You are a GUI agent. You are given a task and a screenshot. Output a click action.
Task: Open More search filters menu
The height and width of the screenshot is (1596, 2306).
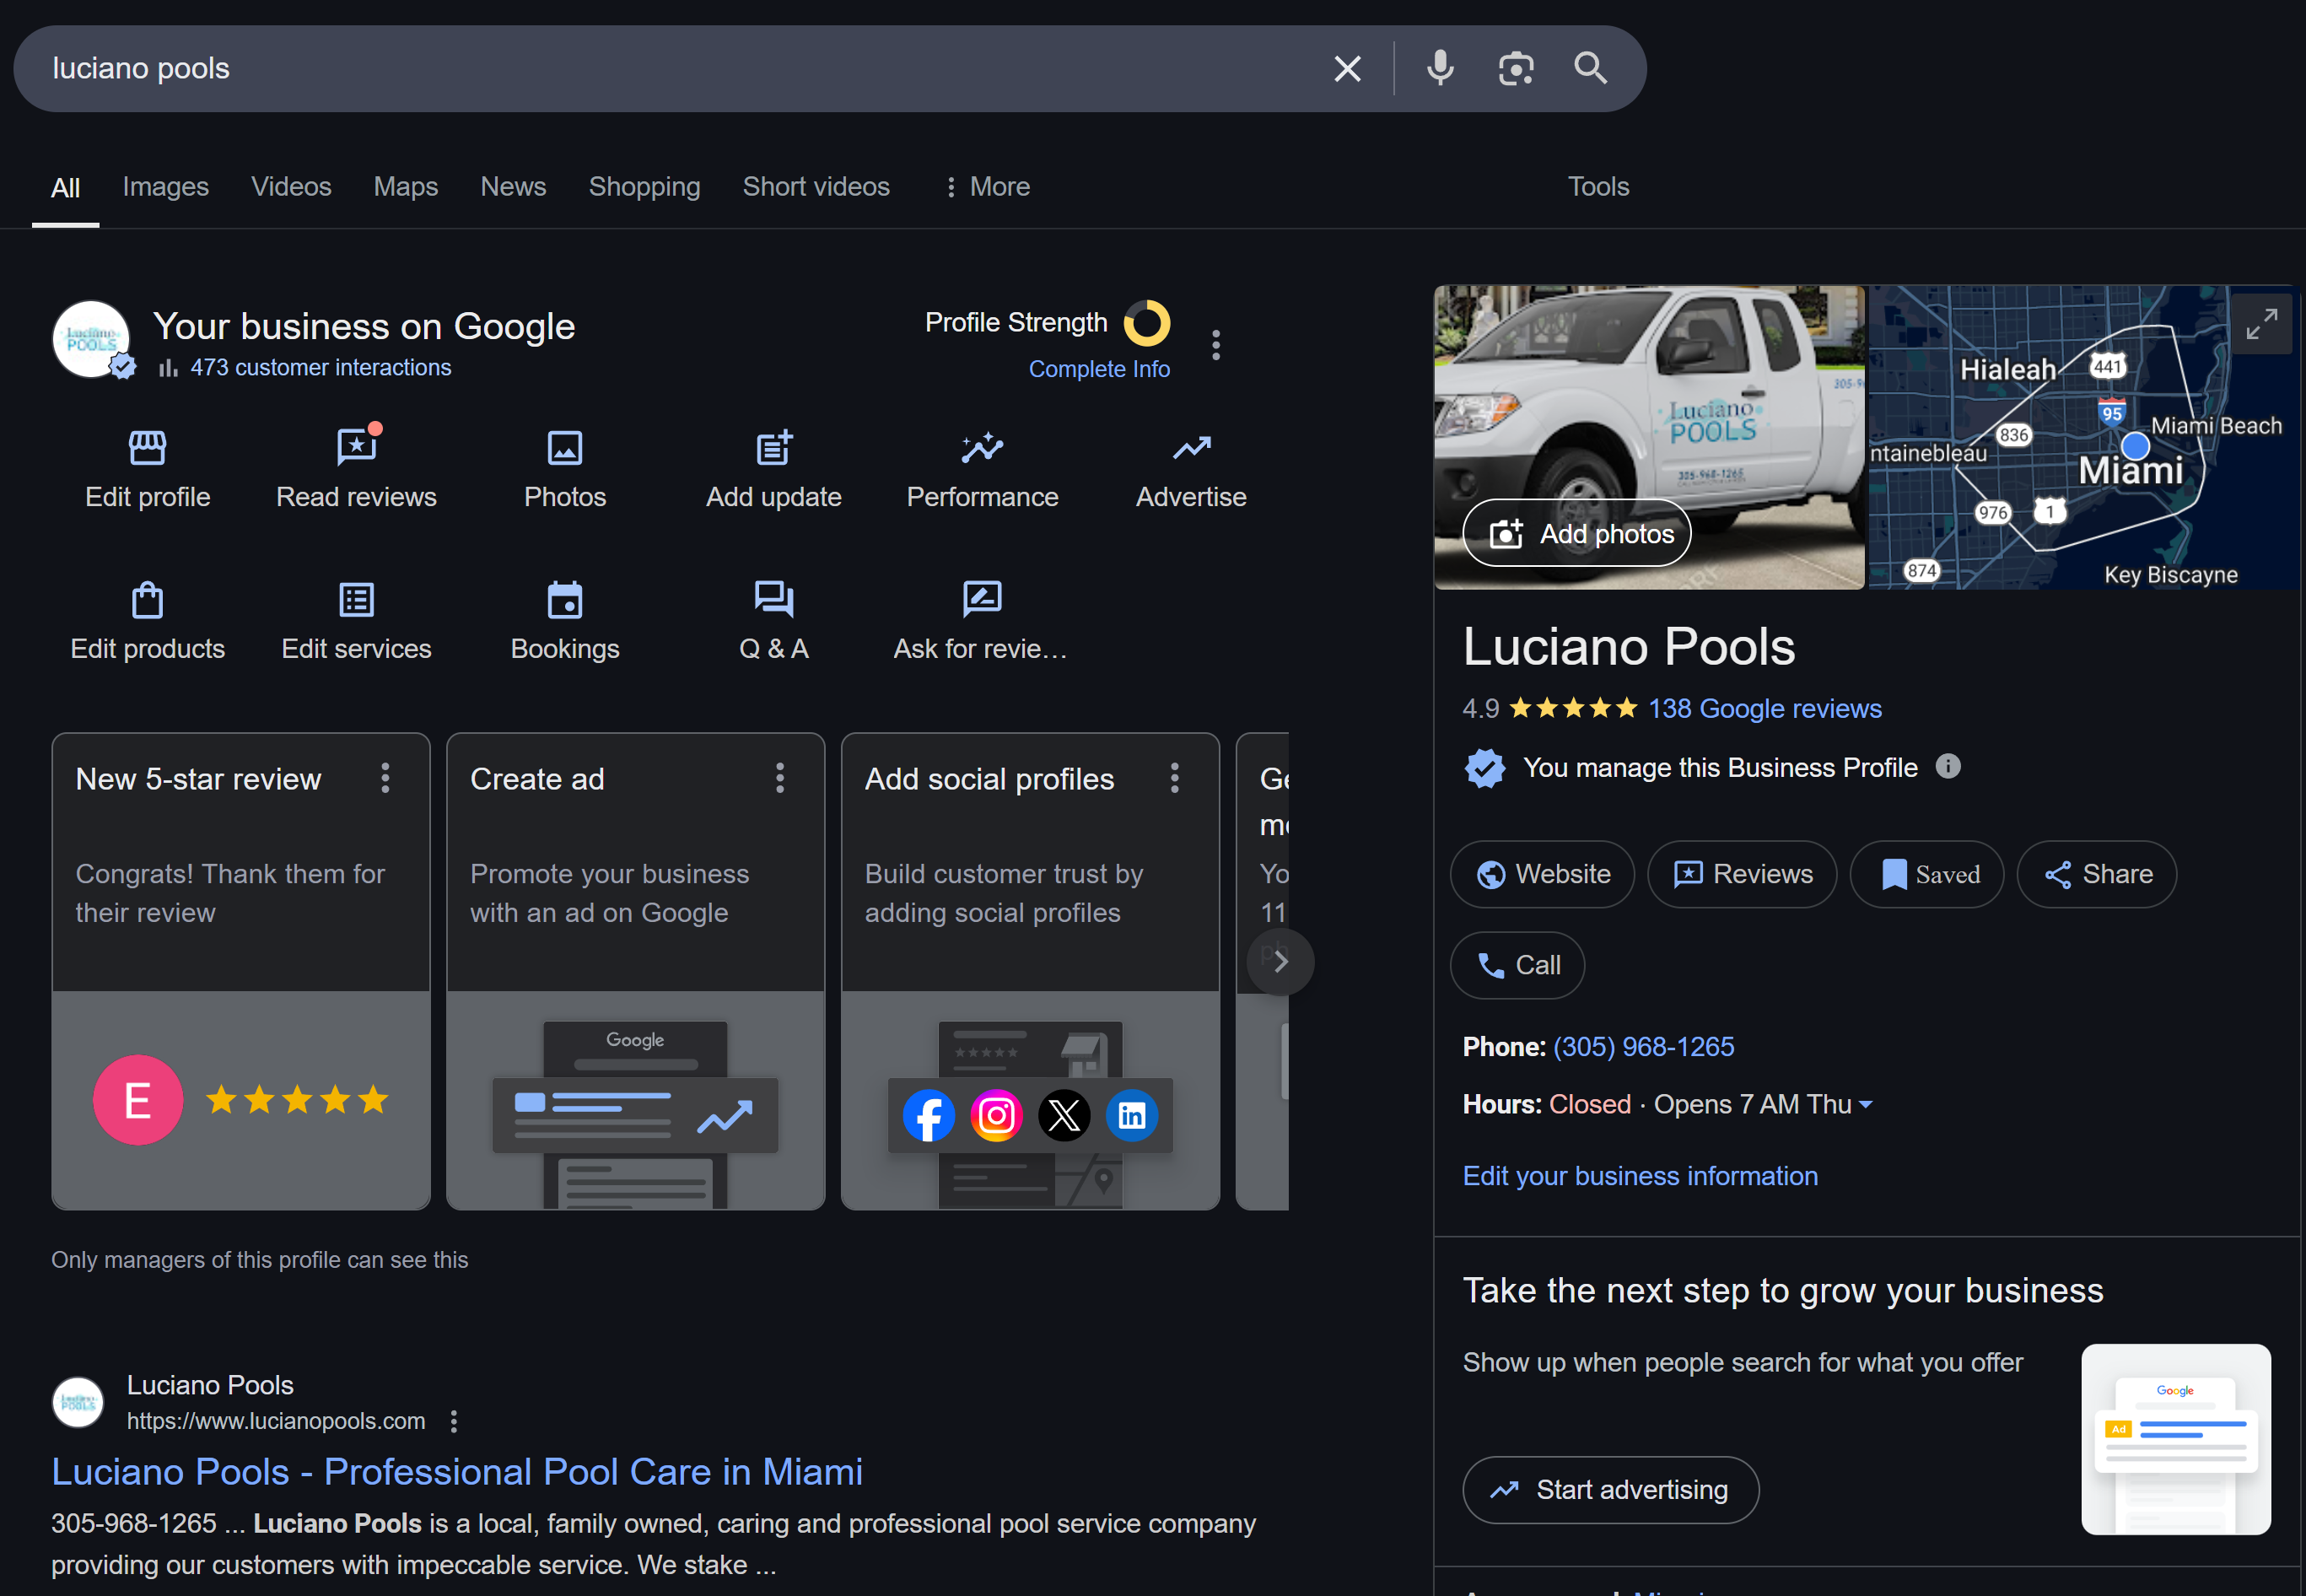[987, 187]
